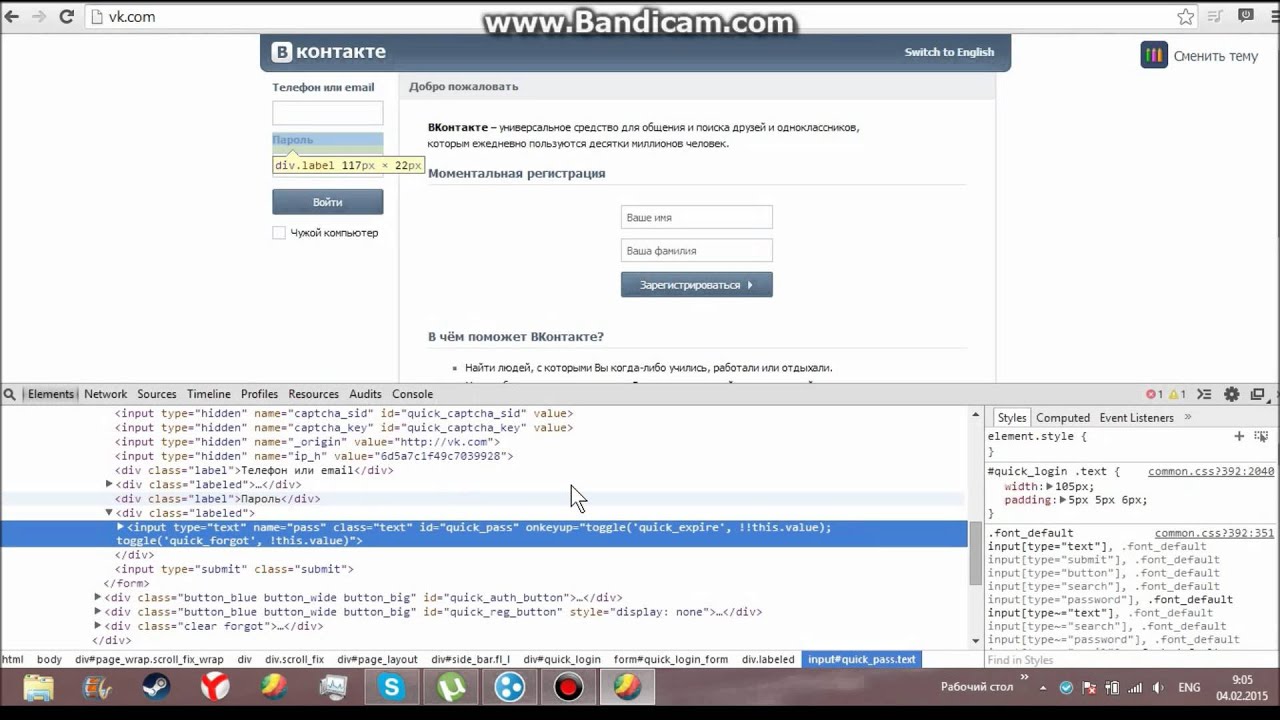Click the red error count icon

tap(1150, 394)
